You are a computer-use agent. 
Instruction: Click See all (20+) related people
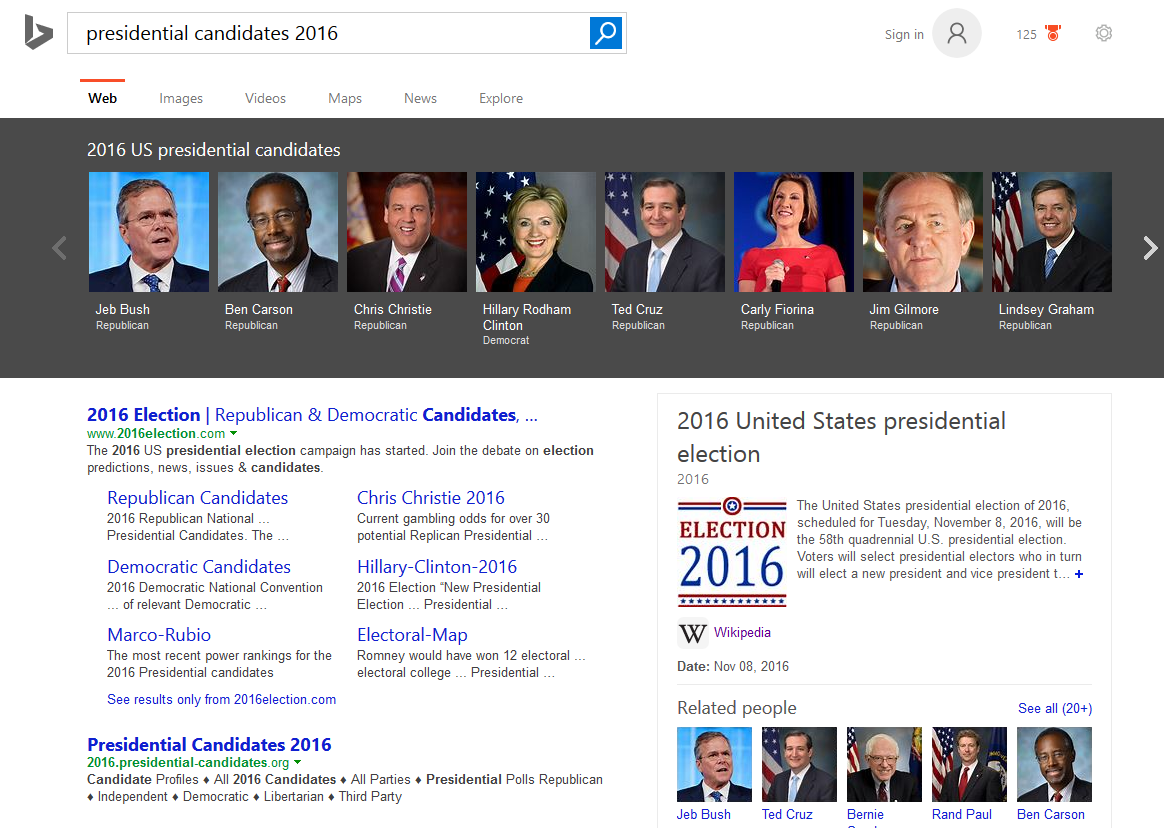tap(1055, 708)
